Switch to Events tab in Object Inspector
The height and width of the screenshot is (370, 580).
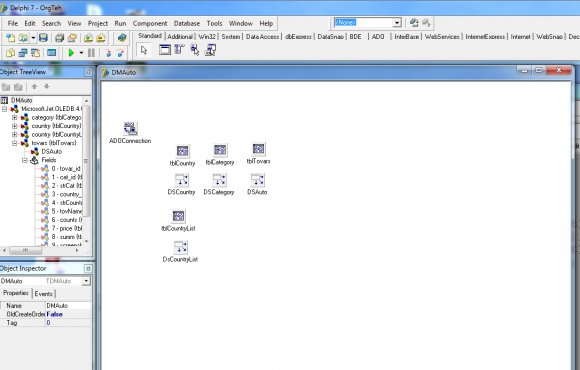point(44,294)
